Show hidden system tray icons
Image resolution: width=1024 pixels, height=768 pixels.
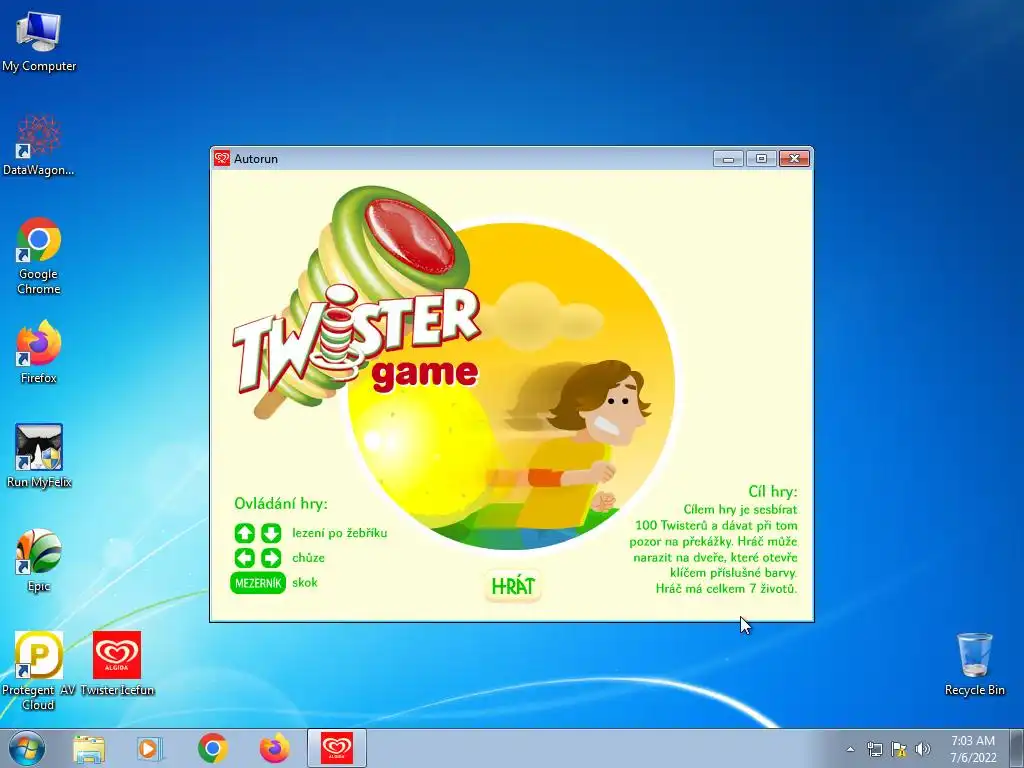850,749
